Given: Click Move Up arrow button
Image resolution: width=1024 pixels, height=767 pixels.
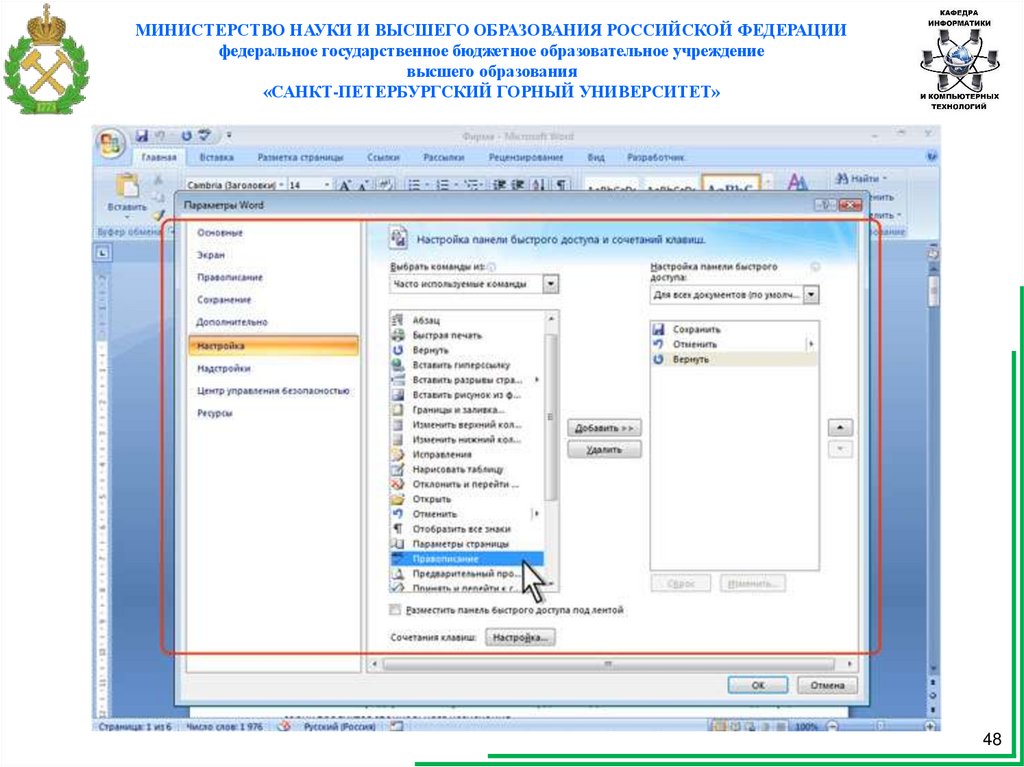Looking at the screenshot, I should (x=840, y=428).
